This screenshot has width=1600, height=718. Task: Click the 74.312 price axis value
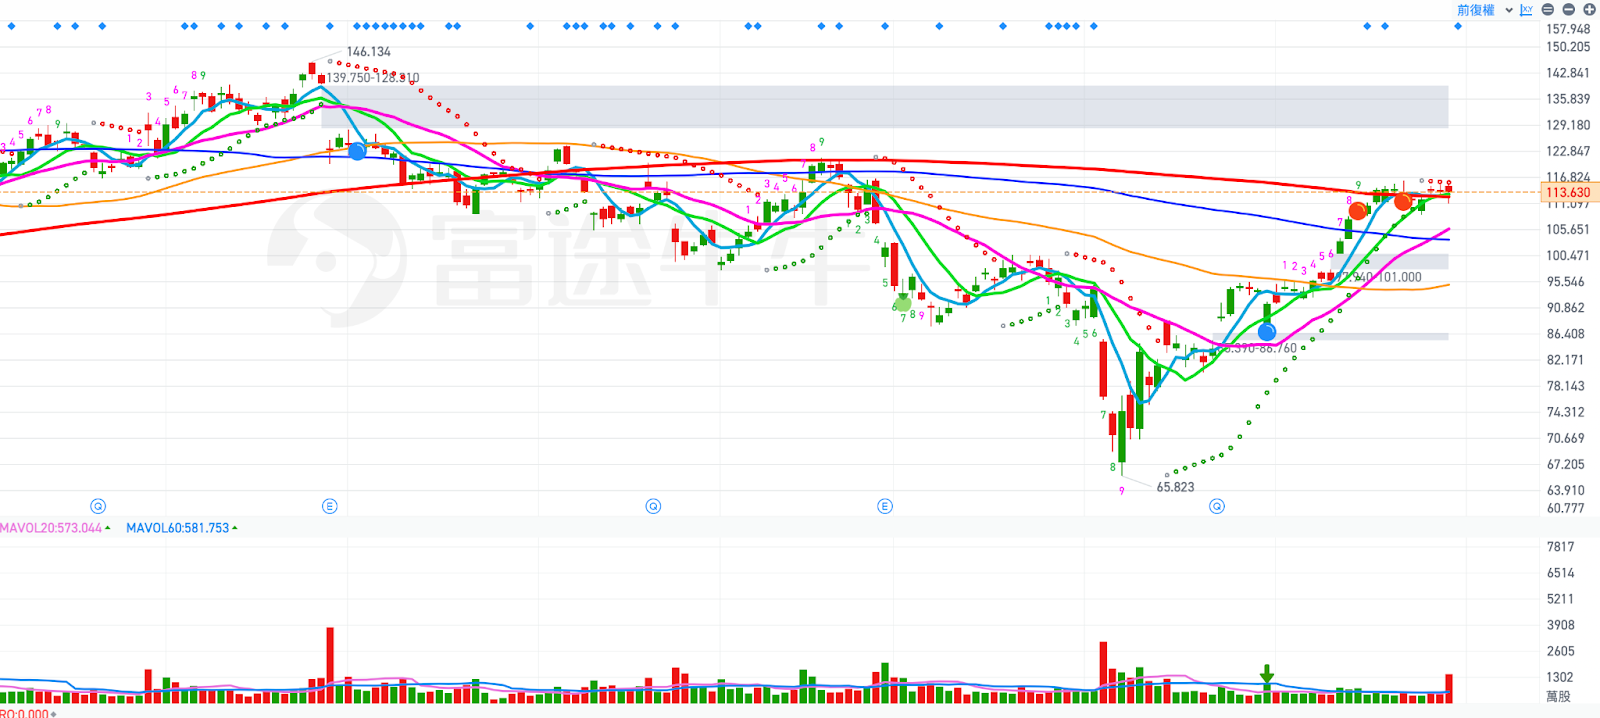(x=1566, y=412)
